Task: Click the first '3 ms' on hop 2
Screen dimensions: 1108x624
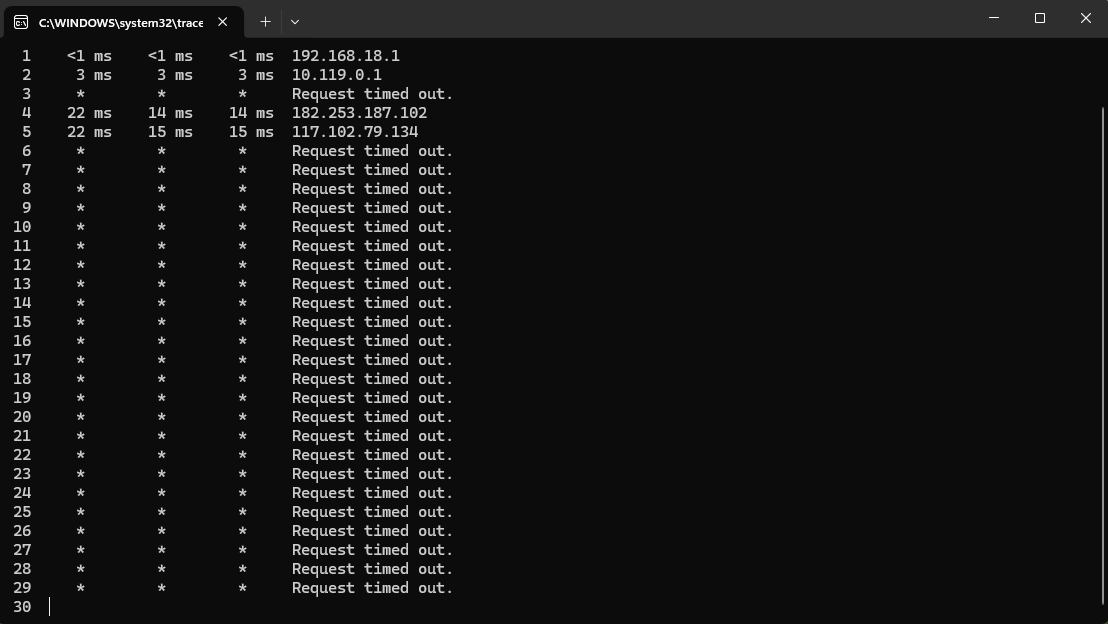Action: [93, 75]
